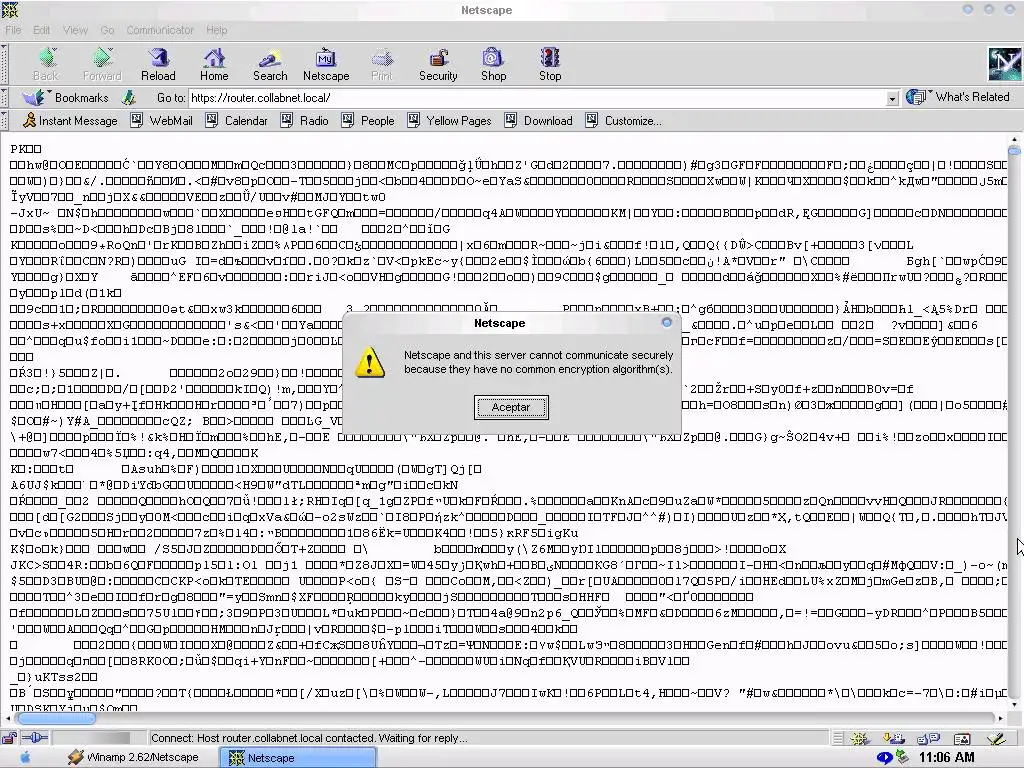
Task: Open the Apple menu on taskbar
Action: click(x=25, y=758)
